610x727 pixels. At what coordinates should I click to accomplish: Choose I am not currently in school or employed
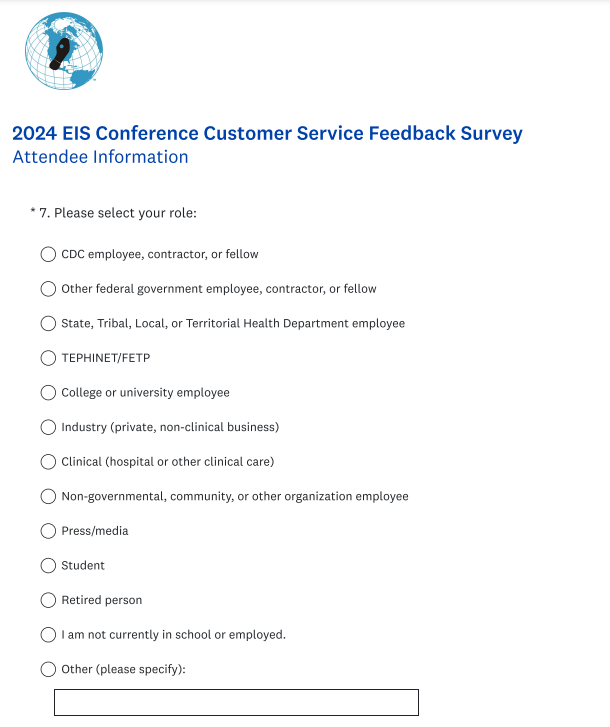[48, 635]
